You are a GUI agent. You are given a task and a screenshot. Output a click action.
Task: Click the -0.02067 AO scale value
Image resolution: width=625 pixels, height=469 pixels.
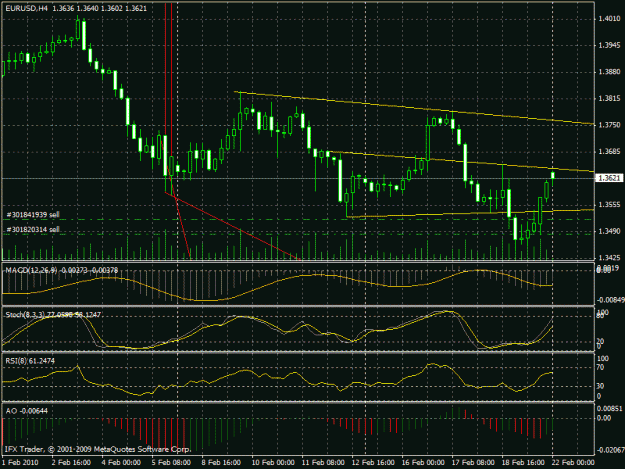click(x=610, y=450)
